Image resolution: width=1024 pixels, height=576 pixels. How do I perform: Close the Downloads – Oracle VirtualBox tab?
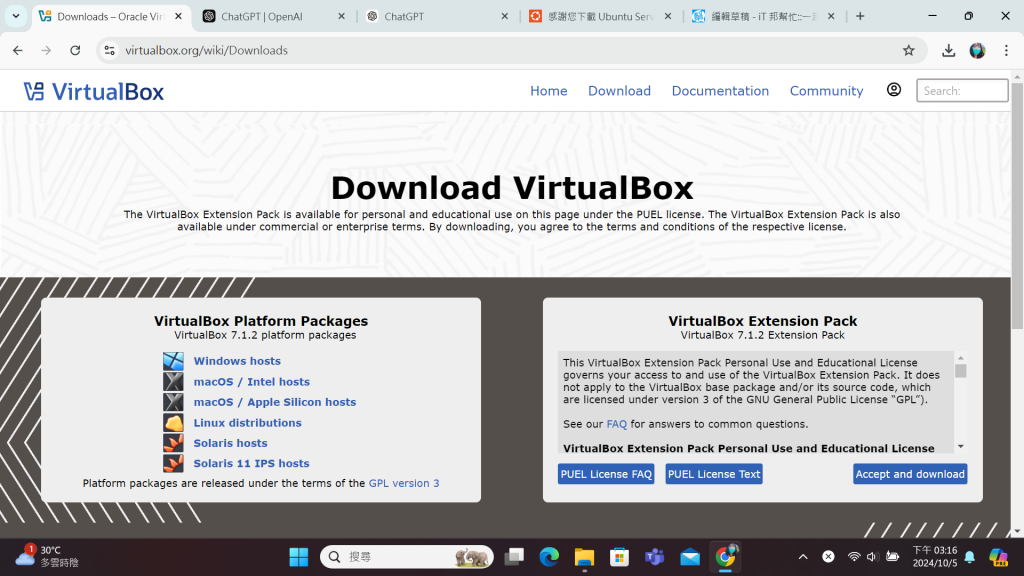(x=178, y=16)
